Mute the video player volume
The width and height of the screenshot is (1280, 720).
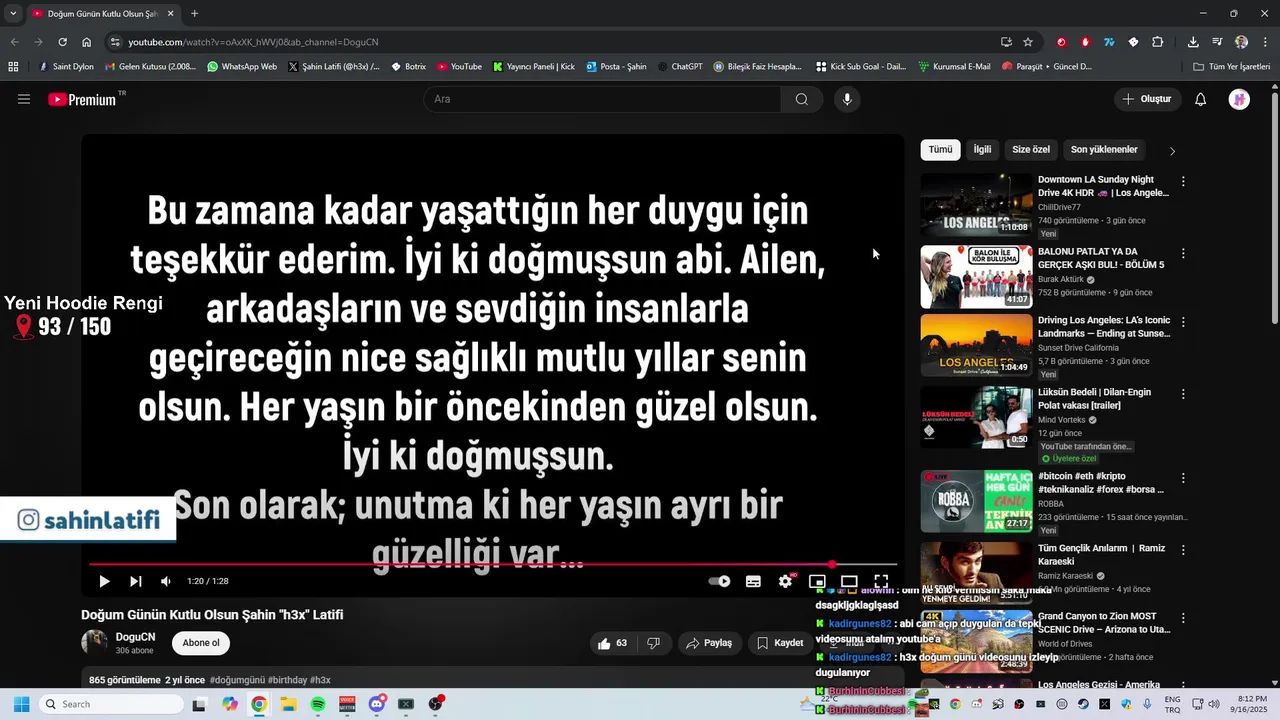[x=166, y=581]
